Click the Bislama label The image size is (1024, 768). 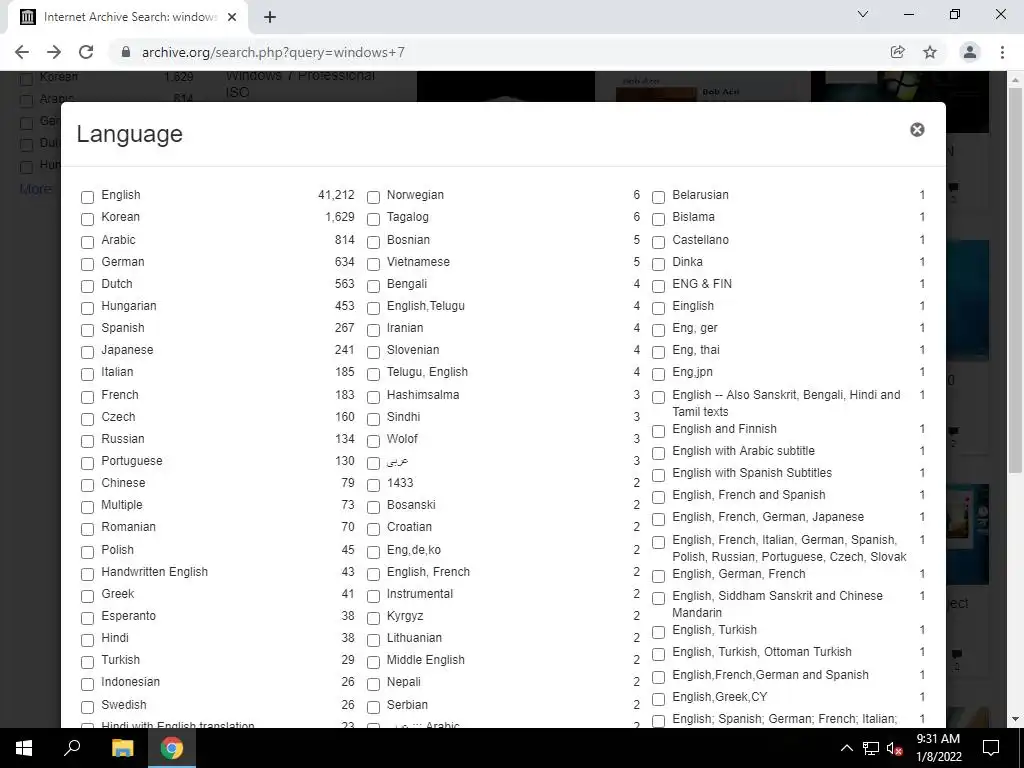[x=693, y=217]
